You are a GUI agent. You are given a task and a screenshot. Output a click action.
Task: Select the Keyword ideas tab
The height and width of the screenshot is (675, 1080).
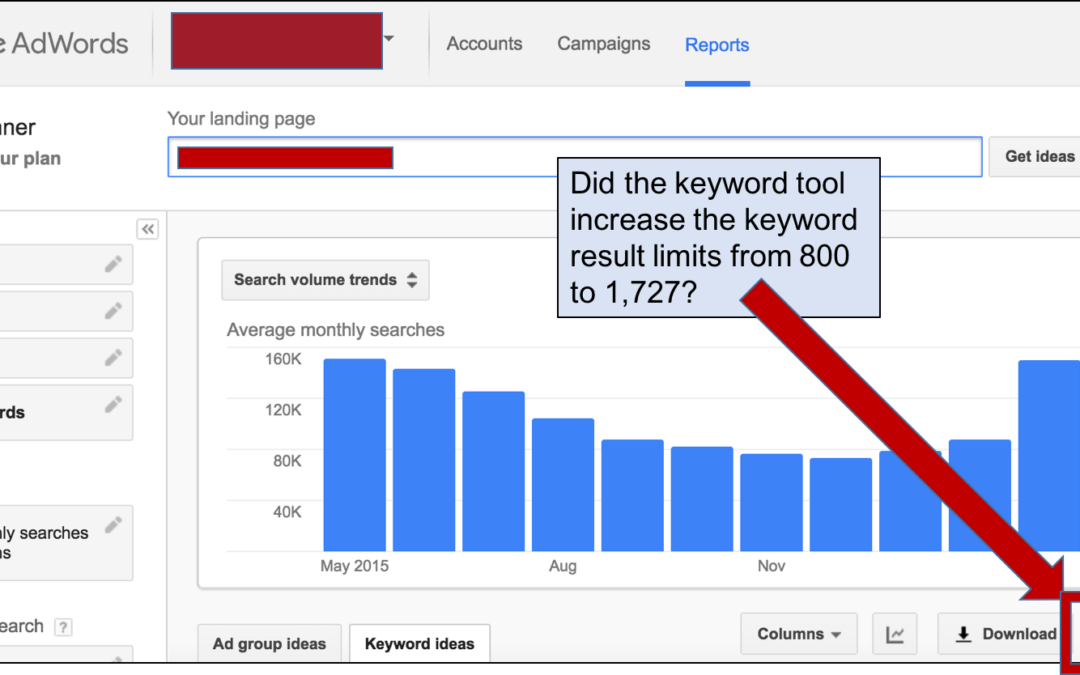coord(419,644)
